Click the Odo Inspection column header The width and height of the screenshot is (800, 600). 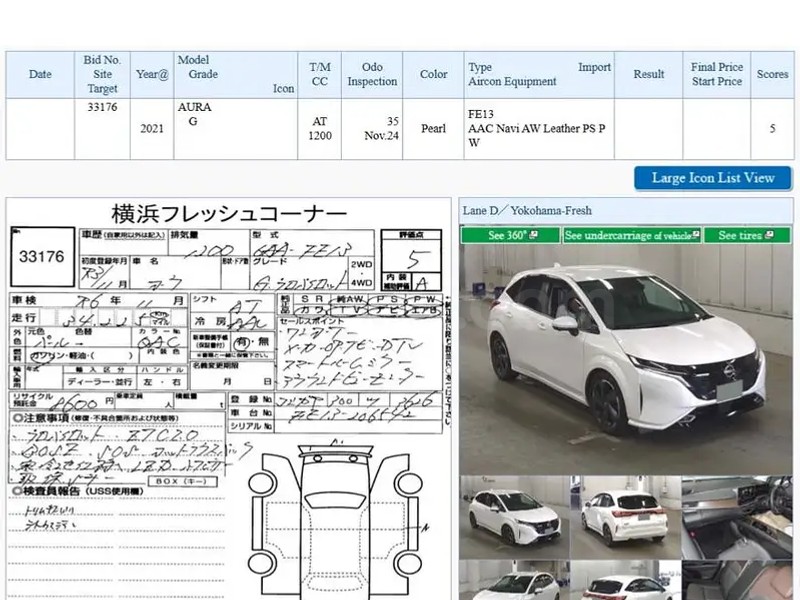(372, 74)
